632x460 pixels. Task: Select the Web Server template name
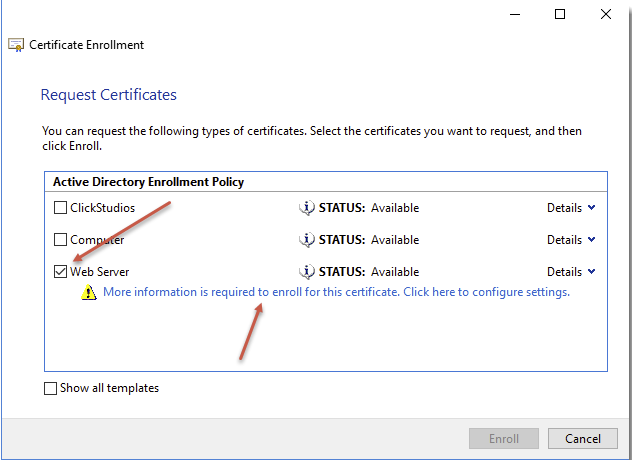100,272
